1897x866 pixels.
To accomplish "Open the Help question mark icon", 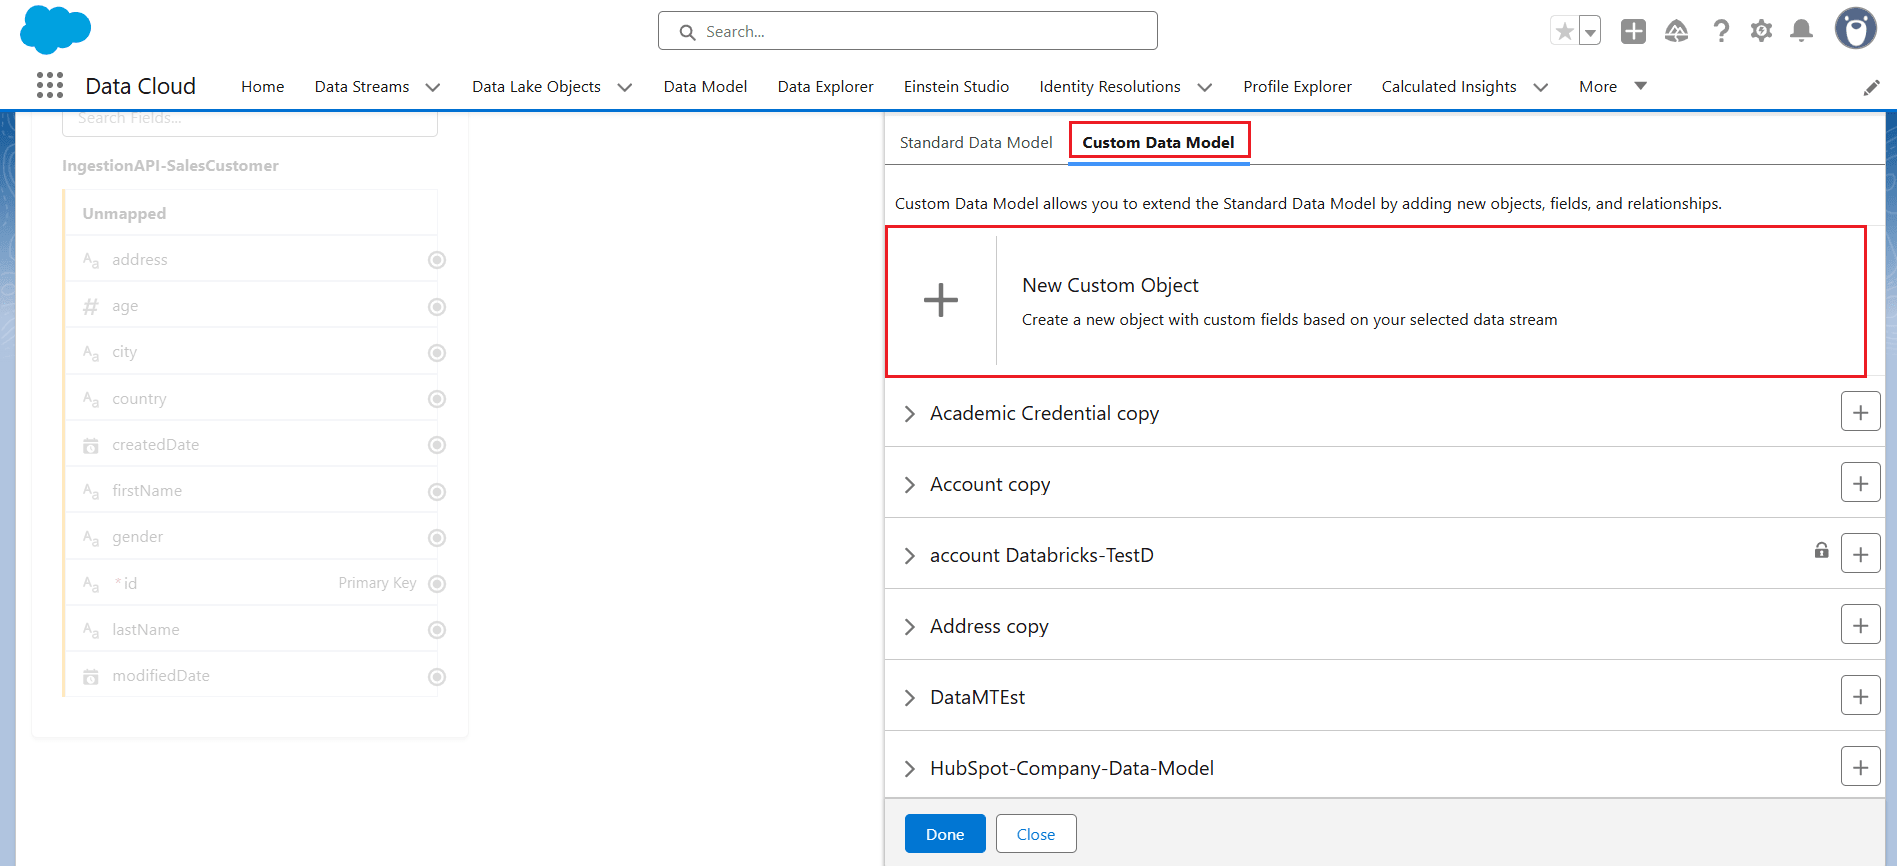I will pos(1720,32).
